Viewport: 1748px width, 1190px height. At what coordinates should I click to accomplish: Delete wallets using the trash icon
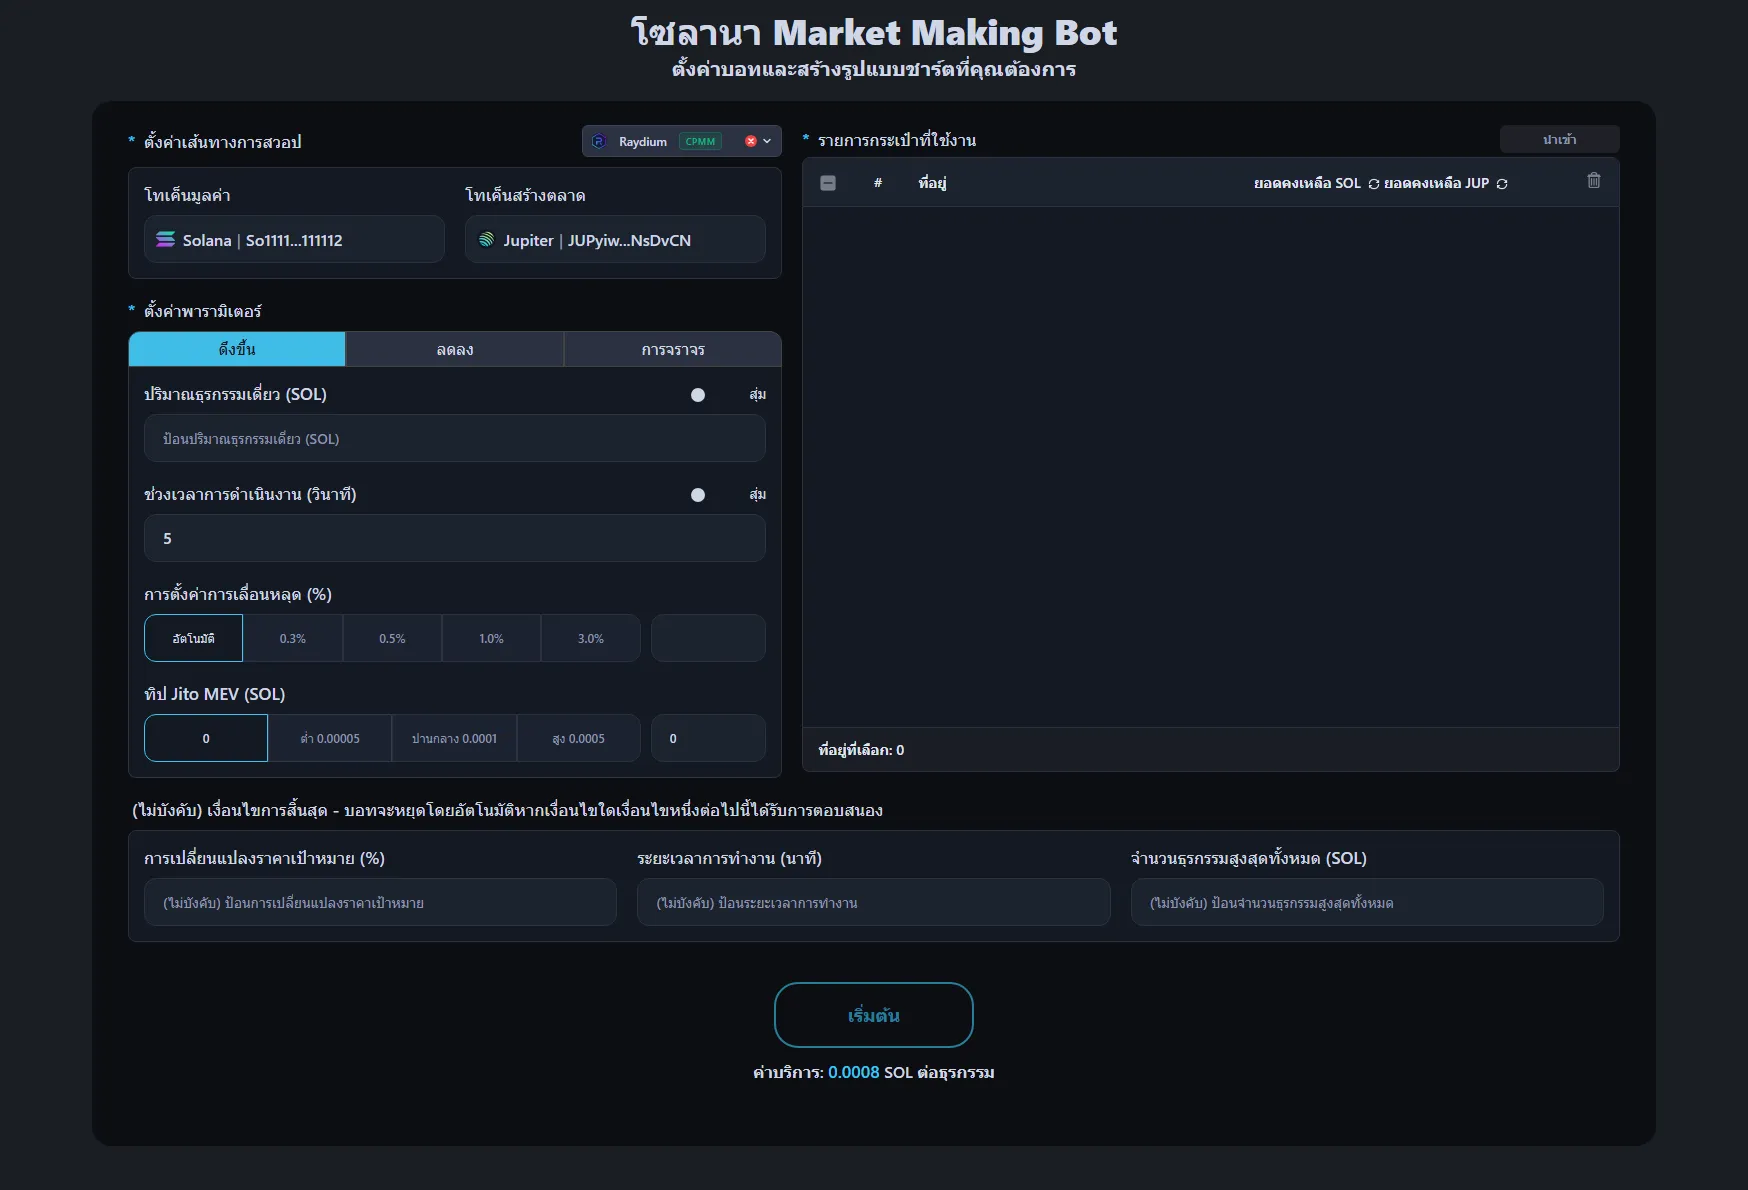point(1594,182)
